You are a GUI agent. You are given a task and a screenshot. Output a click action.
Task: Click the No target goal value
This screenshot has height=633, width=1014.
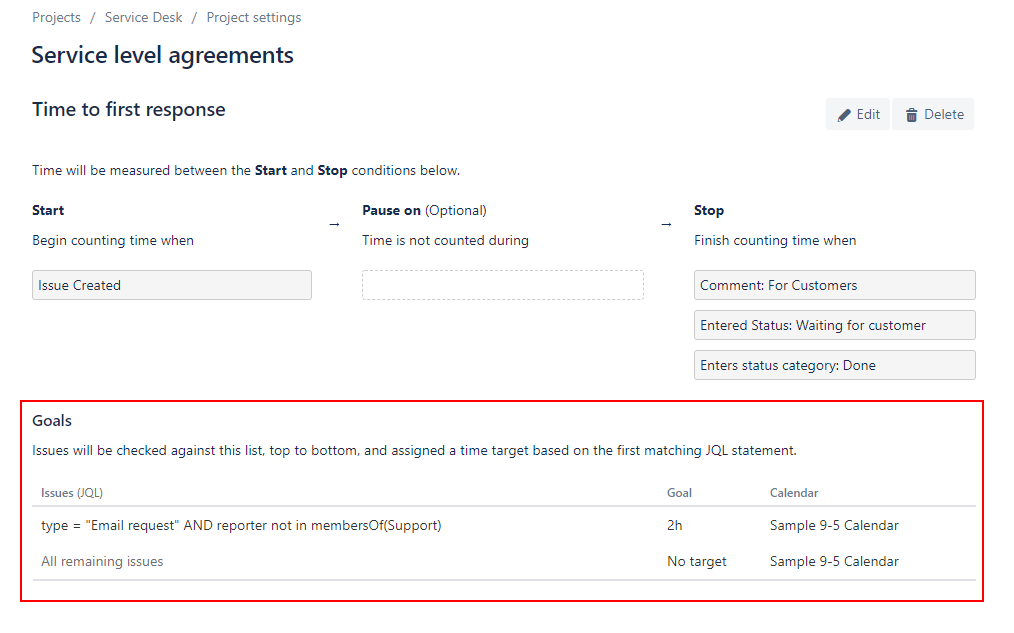tap(696, 561)
